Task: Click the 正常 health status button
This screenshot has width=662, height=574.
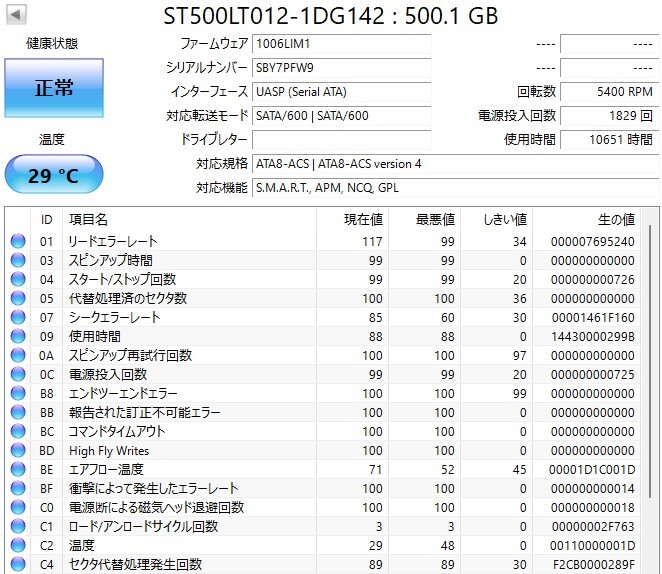Action: coord(54,88)
